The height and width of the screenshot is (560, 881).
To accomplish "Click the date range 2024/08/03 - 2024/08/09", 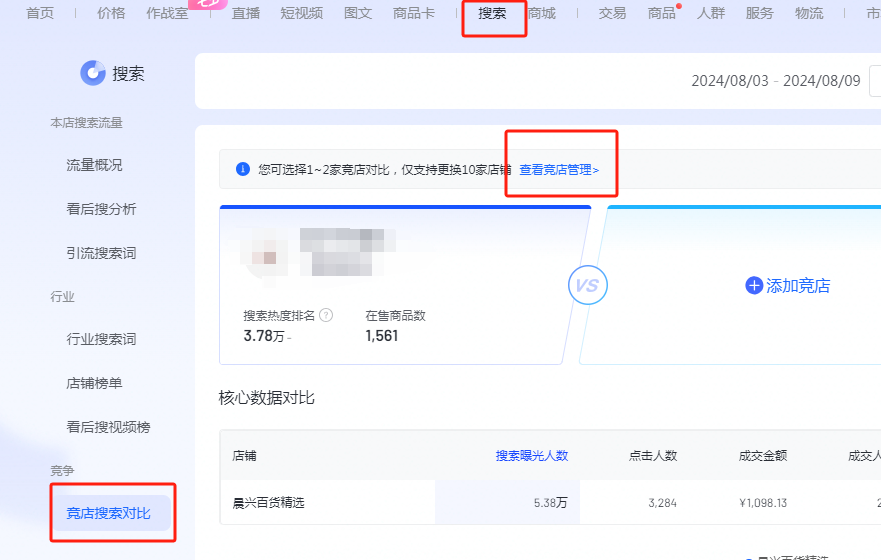I will 776,81.
